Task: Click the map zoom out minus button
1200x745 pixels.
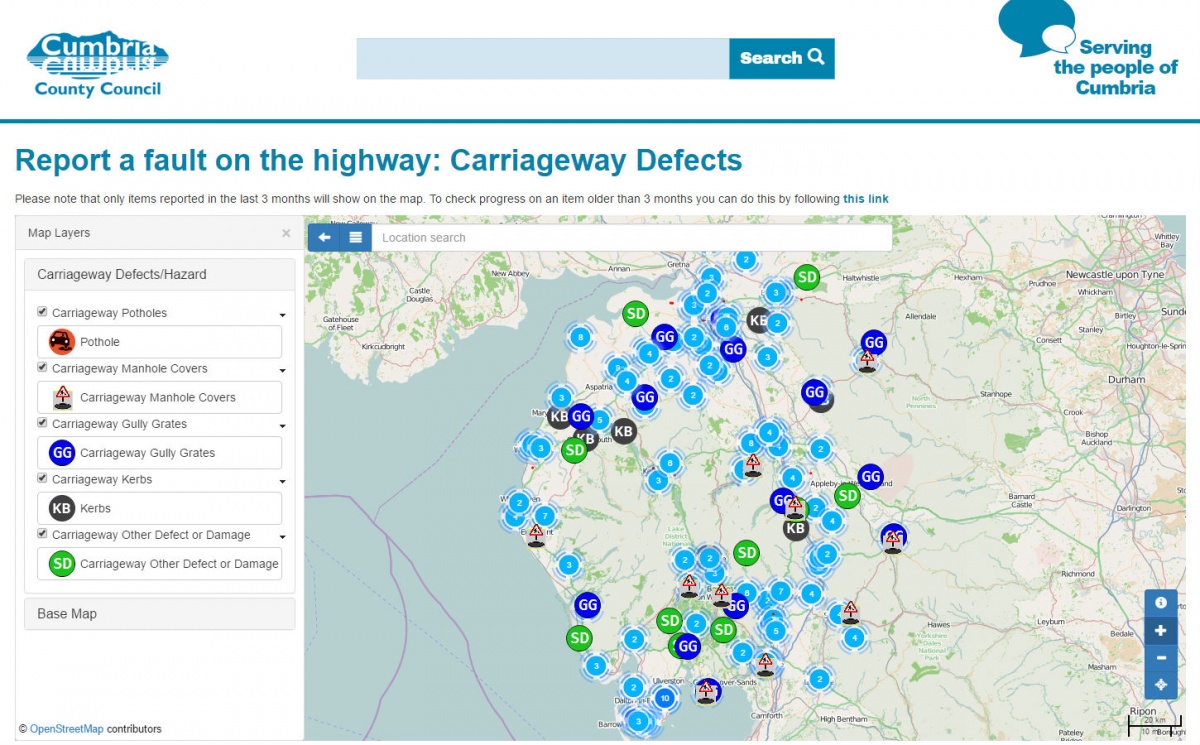Action: 1160,658
